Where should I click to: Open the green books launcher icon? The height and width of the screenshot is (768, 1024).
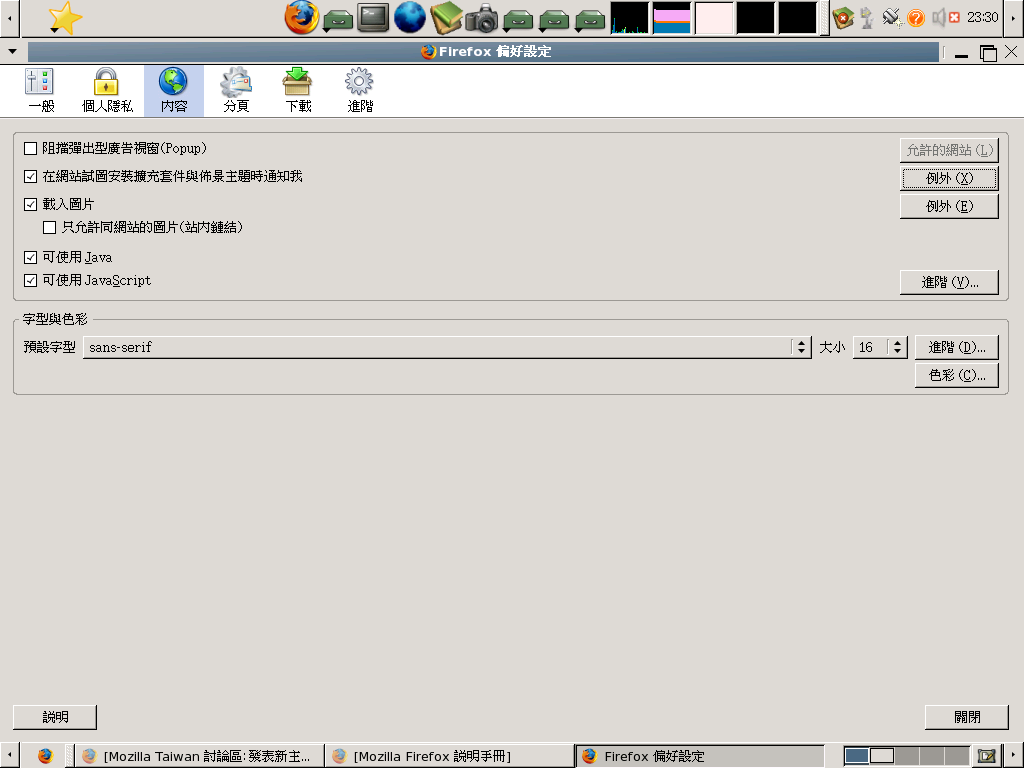tap(446, 18)
